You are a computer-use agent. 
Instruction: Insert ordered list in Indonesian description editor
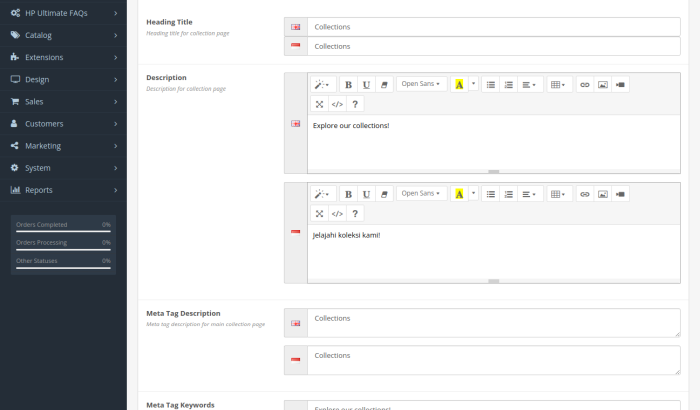(508, 194)
